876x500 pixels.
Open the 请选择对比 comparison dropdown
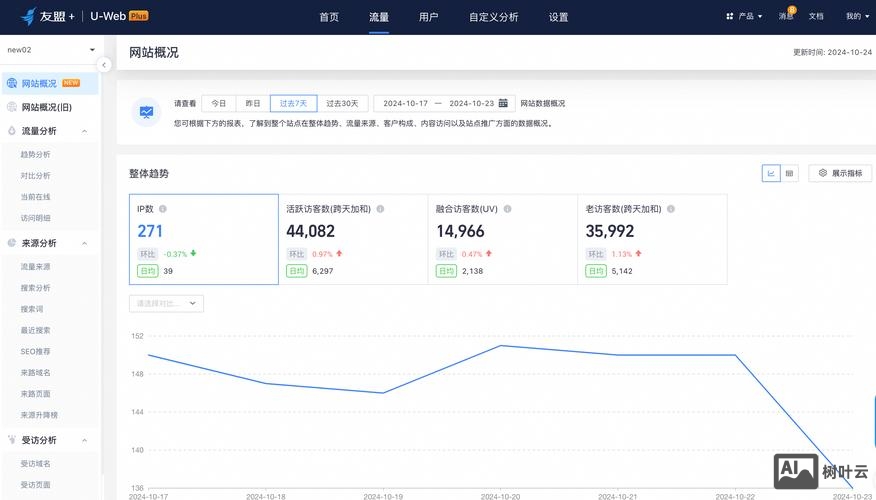[x=166, y=303]
